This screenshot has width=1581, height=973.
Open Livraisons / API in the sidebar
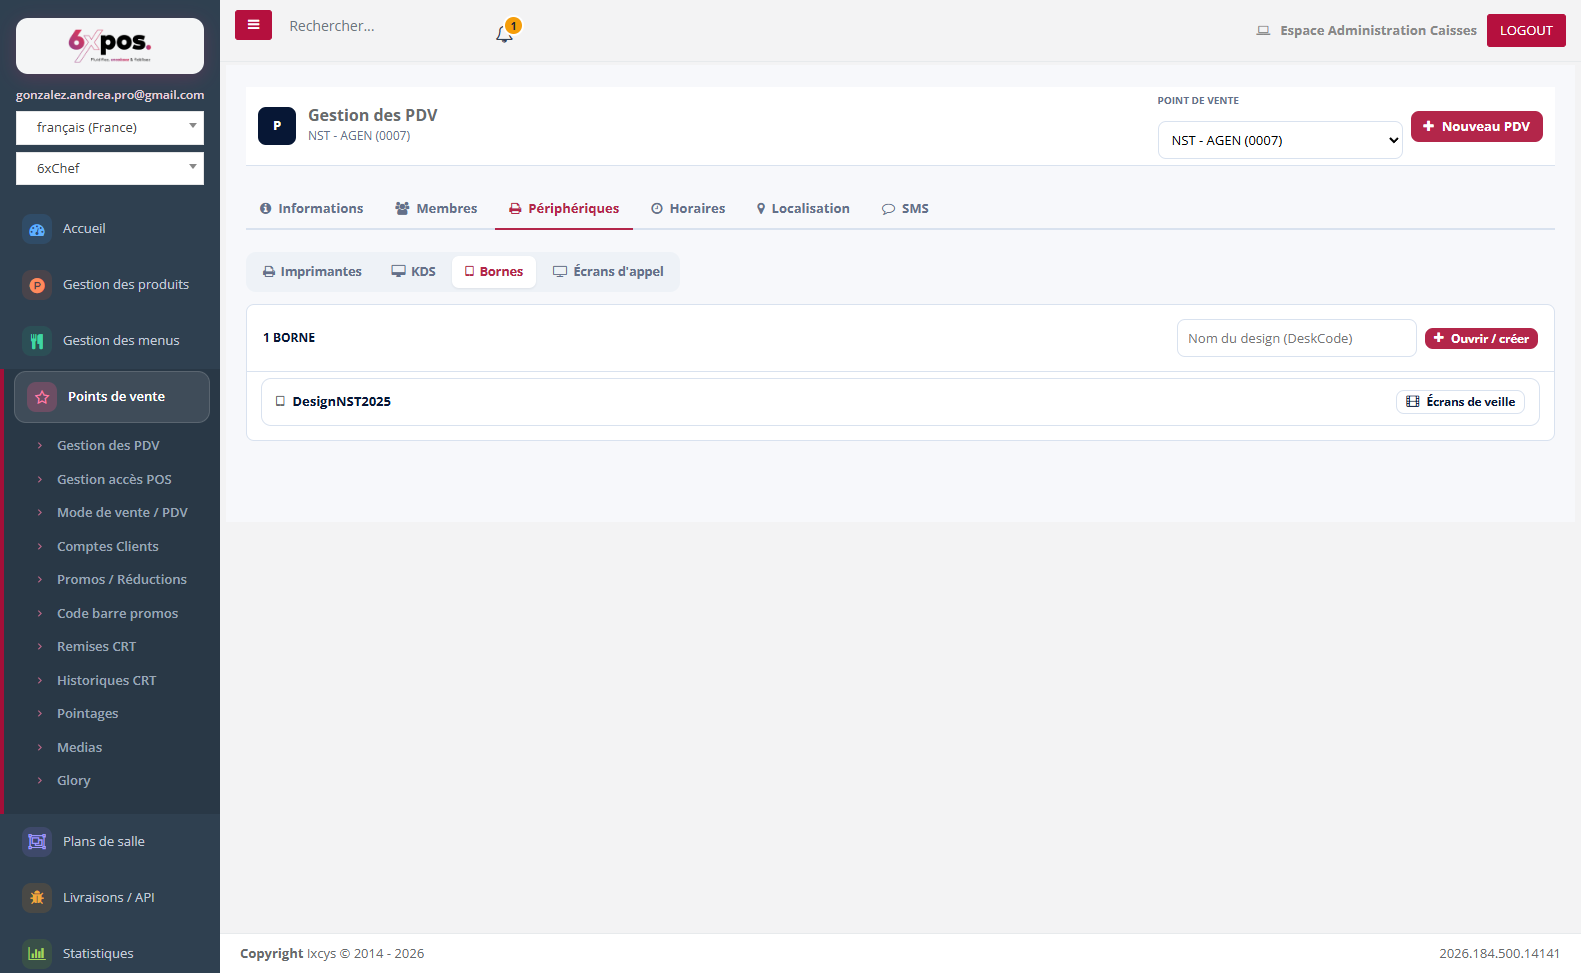pos(109,898)
